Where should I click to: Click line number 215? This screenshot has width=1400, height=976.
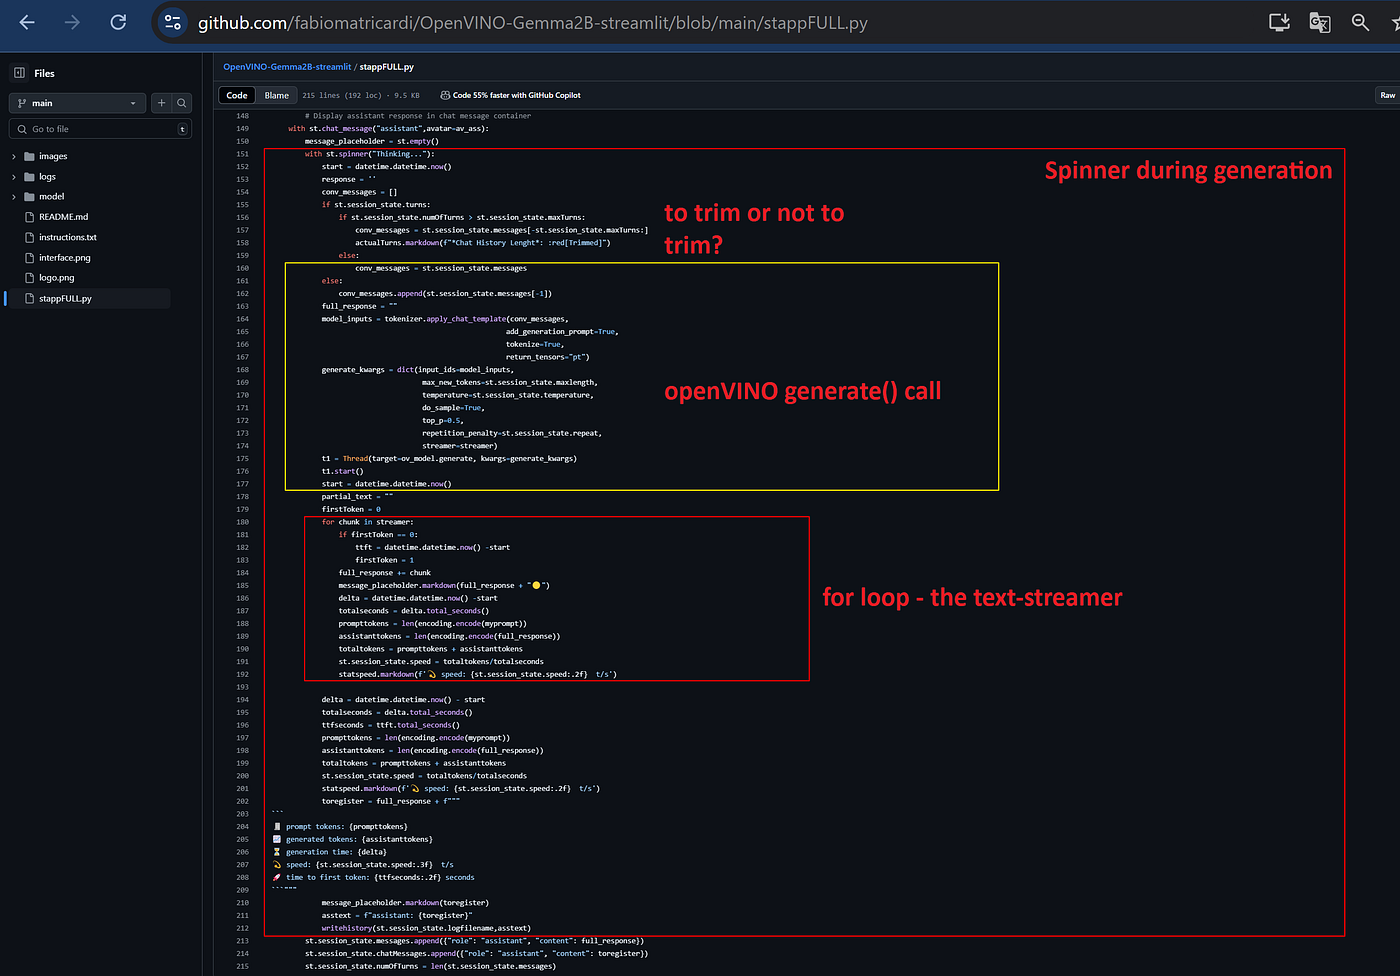242,966
